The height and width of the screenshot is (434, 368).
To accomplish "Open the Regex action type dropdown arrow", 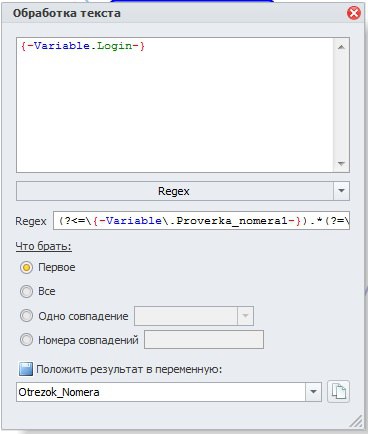I will (341, 191).
